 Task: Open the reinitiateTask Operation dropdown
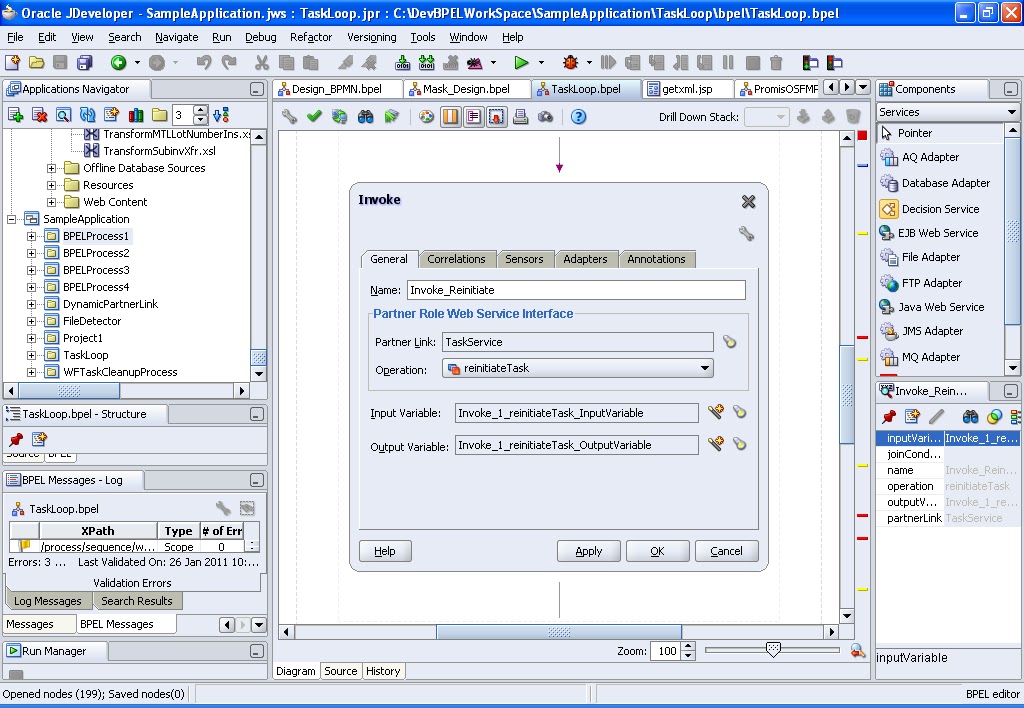707,368
